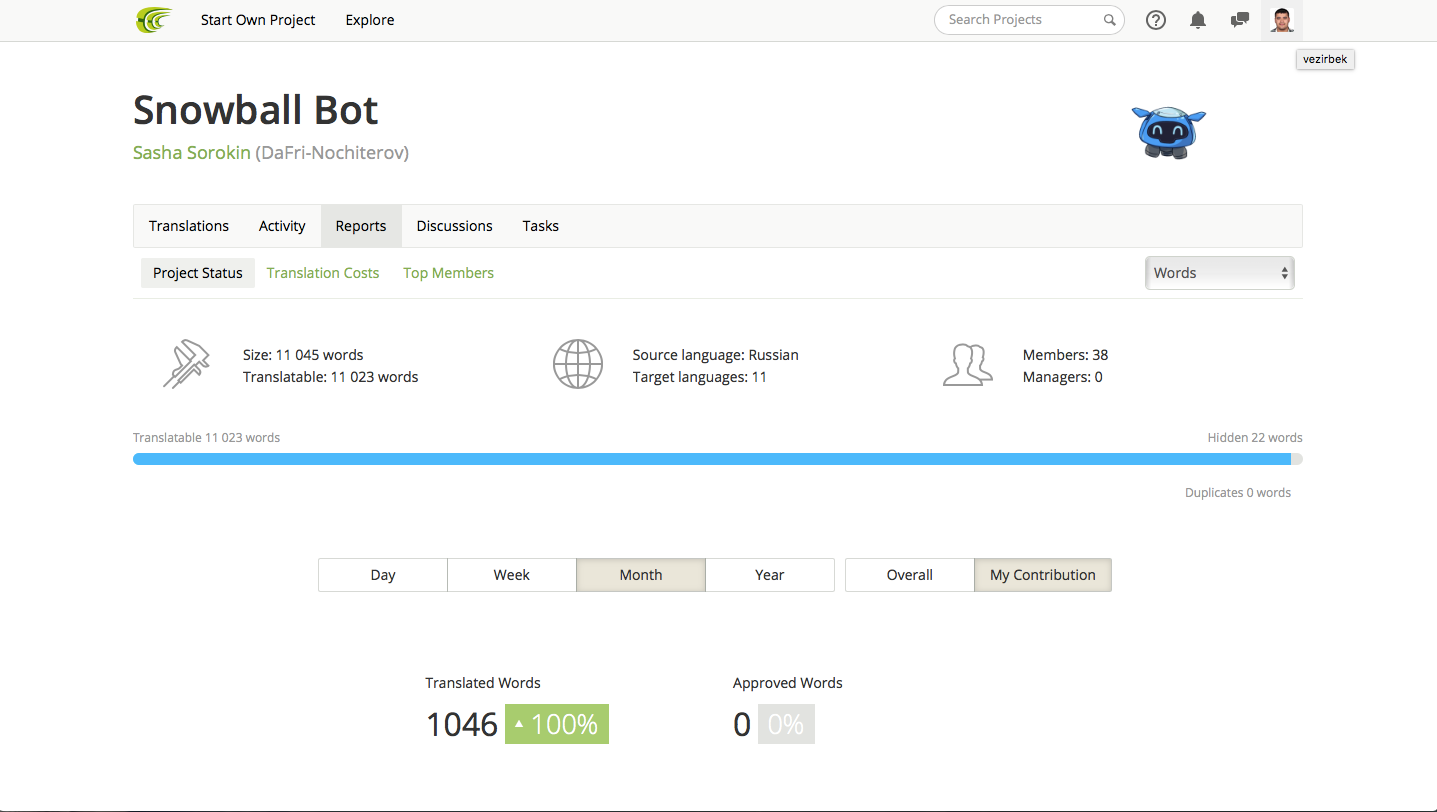1437x812 pixels.
Task: Open the Top Members report
Action: pyautogui.click(x=448, y=273)
